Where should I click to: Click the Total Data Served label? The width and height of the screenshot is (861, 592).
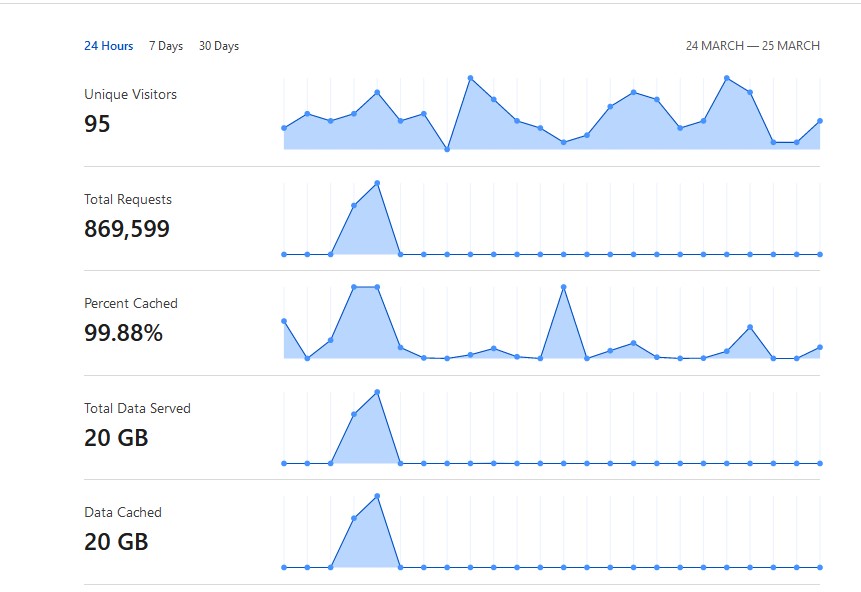coord(137,408)
